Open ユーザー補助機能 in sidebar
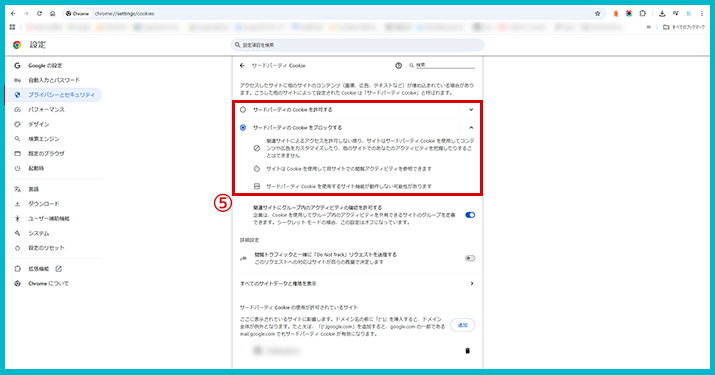 tap(49, 219)
